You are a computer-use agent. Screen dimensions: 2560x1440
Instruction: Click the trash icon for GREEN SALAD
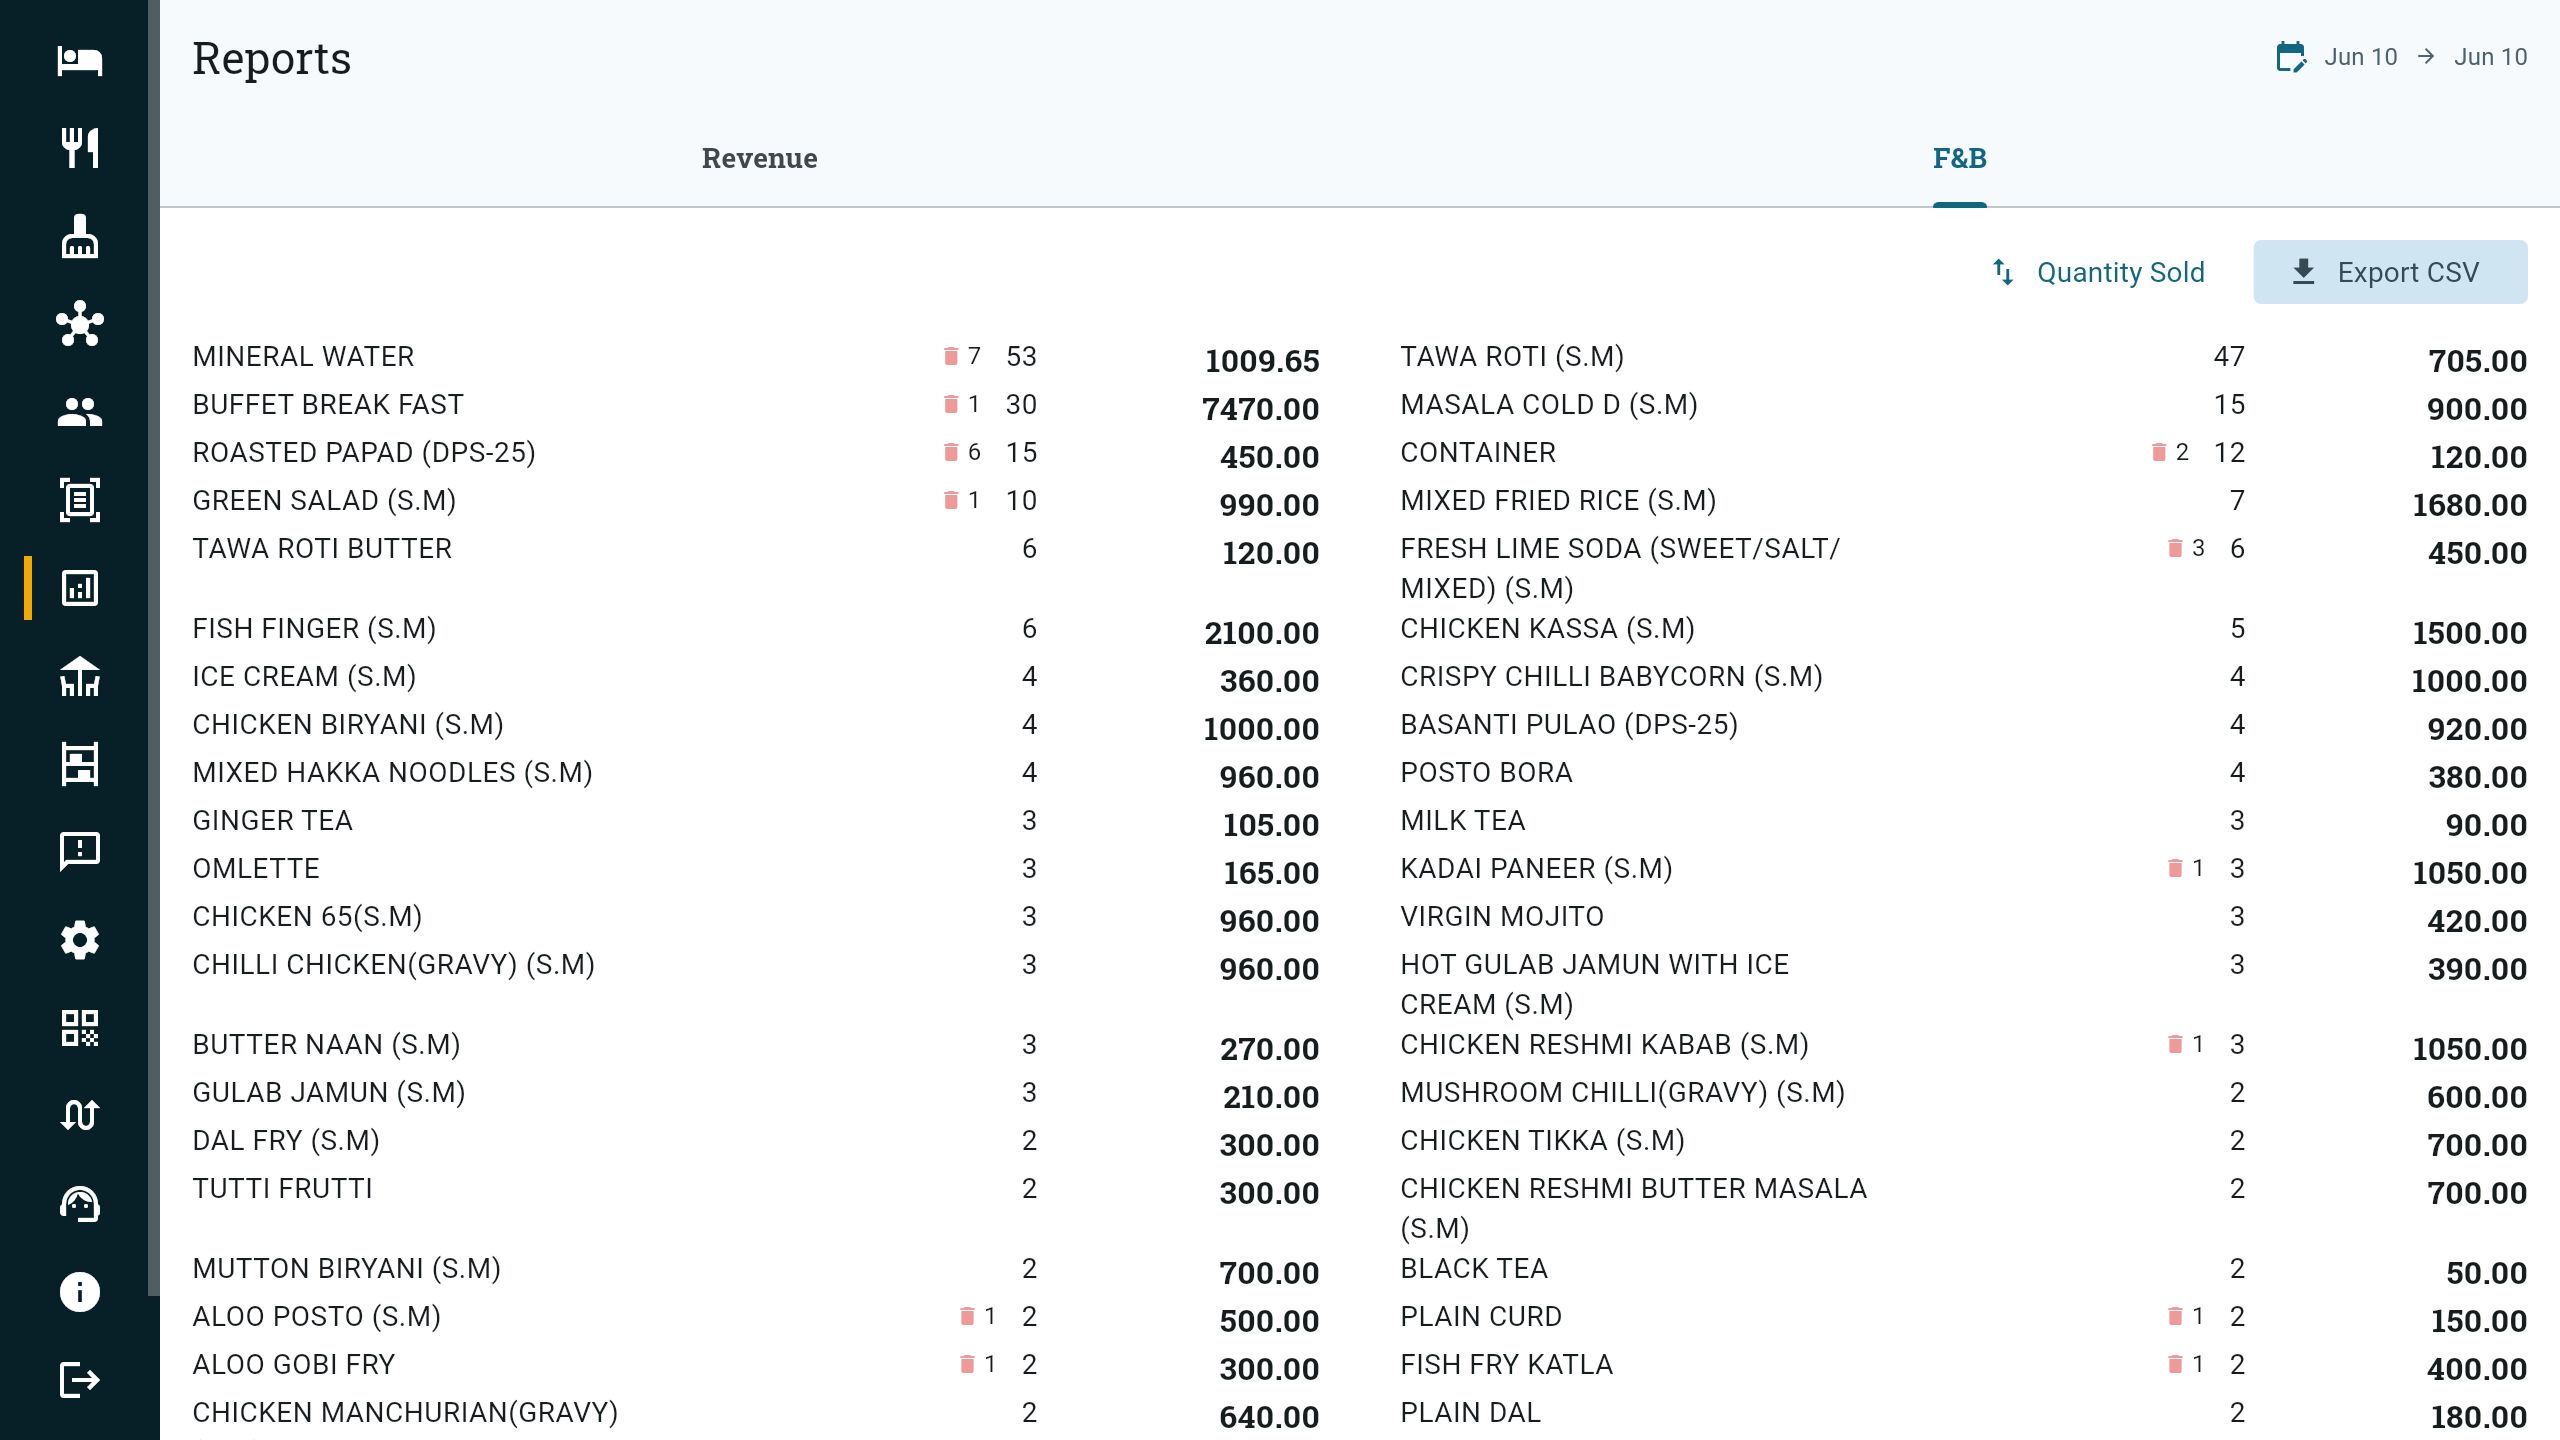point(951,500)
